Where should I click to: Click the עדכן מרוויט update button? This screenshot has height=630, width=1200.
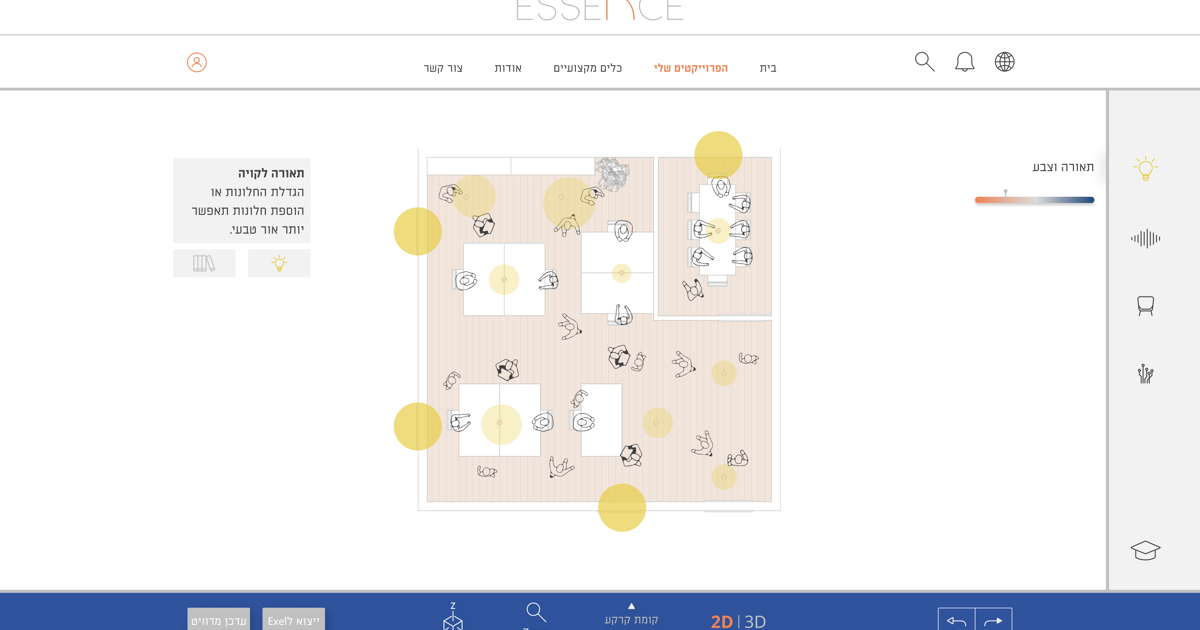[x=218, y=620]
